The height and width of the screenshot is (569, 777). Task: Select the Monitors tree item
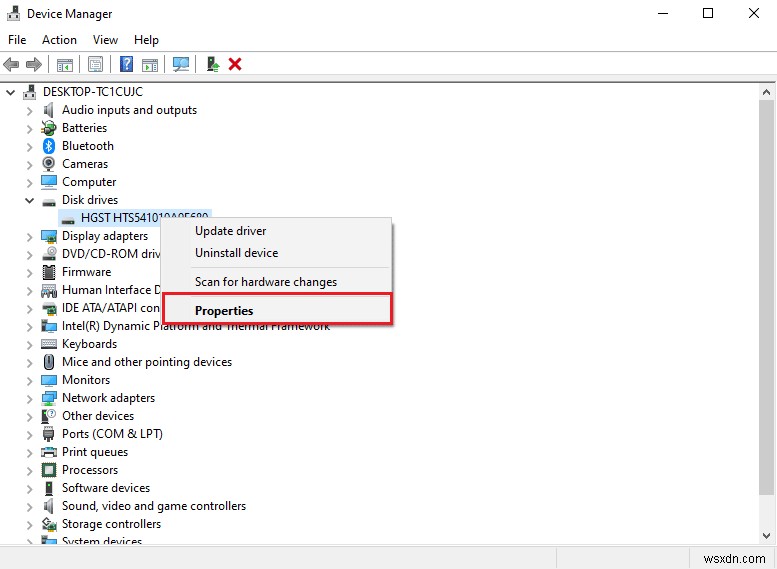[86, 380]
